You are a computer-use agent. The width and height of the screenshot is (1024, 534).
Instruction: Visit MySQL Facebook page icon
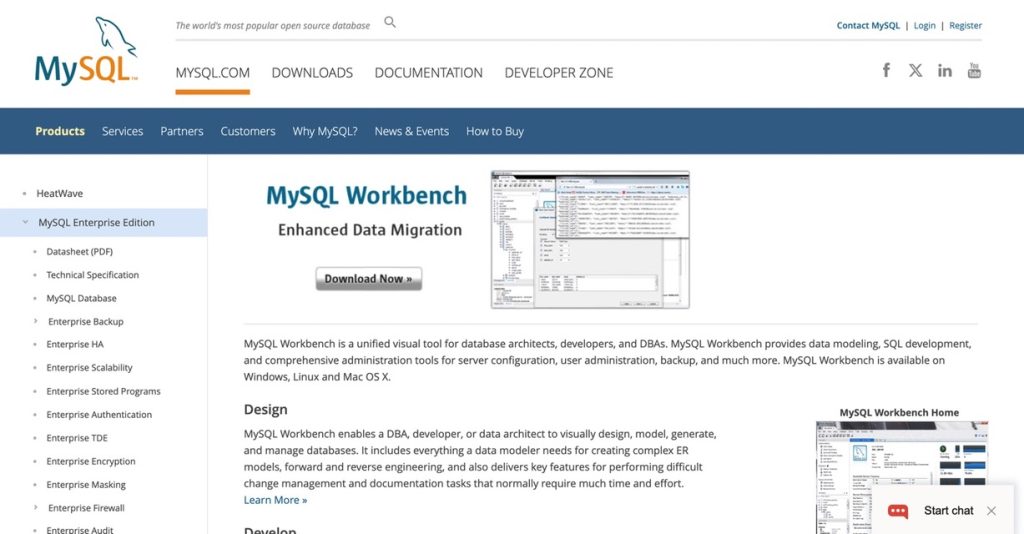pos(886,70)
